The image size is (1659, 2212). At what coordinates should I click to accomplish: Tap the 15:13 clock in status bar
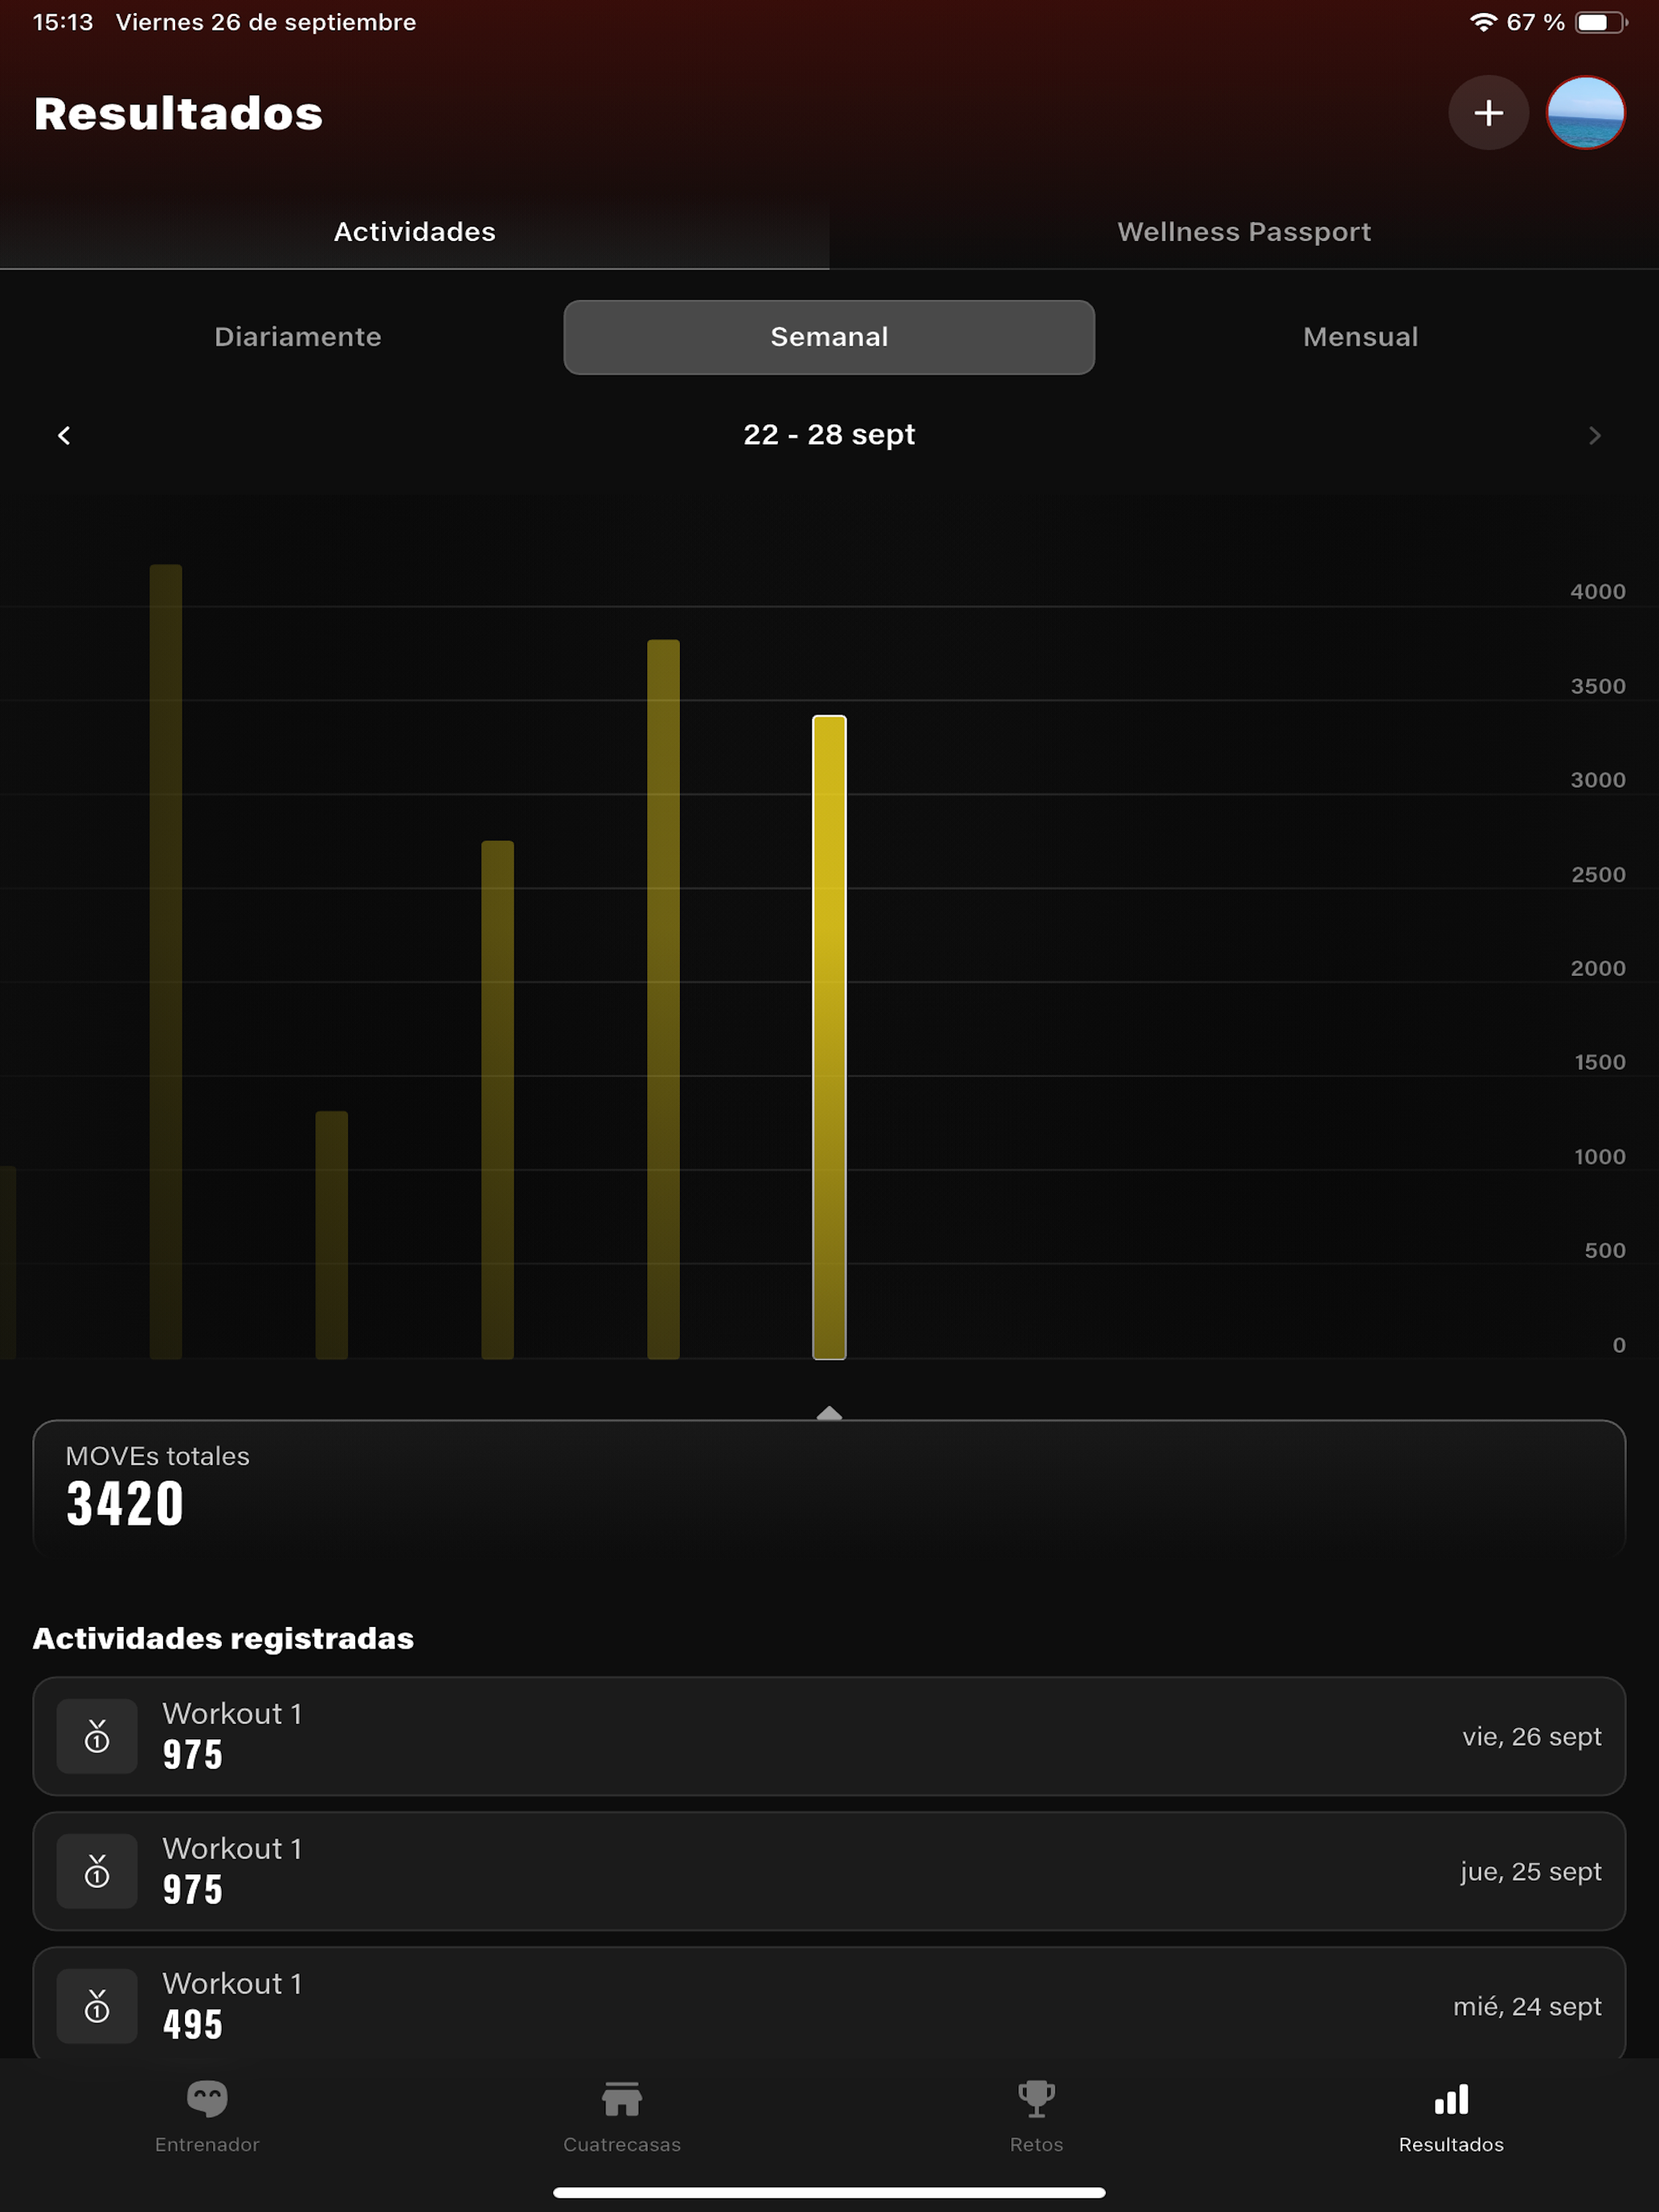(63, 22)
